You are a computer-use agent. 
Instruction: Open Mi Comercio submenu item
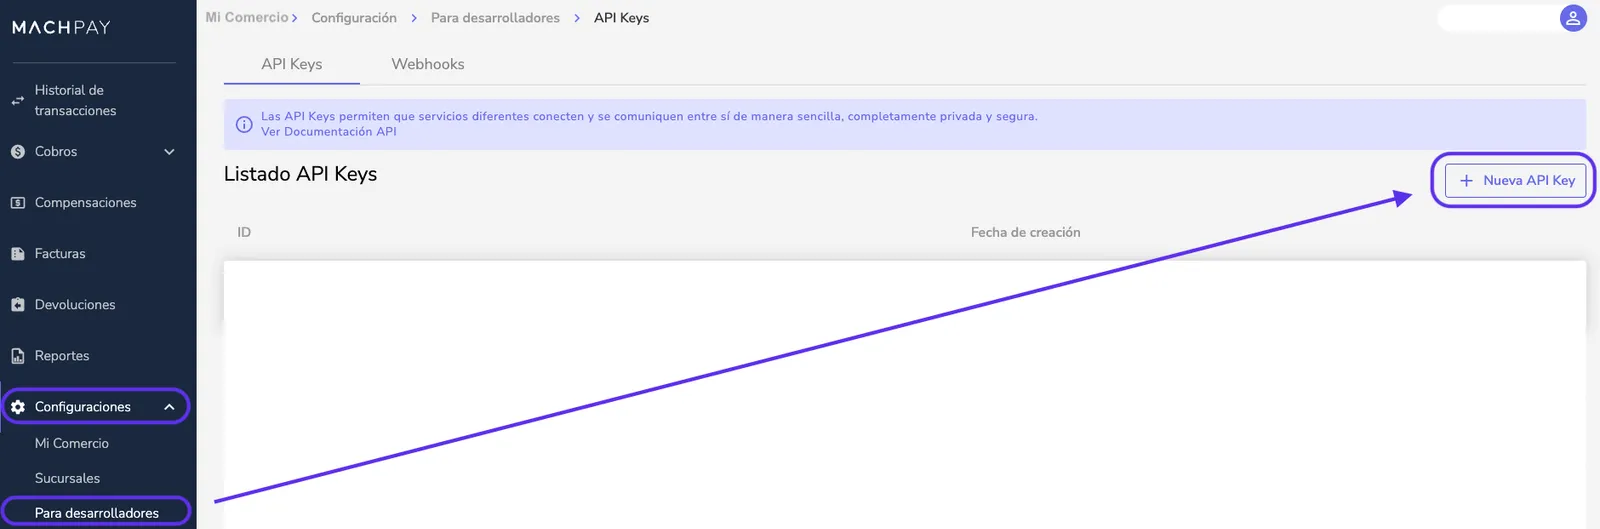tap(72, 443)
